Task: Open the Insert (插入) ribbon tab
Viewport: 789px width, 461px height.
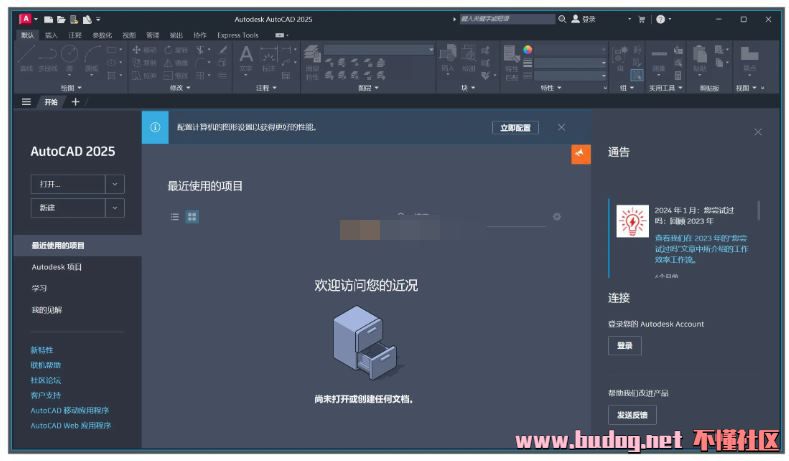Action: pos(51,35)
